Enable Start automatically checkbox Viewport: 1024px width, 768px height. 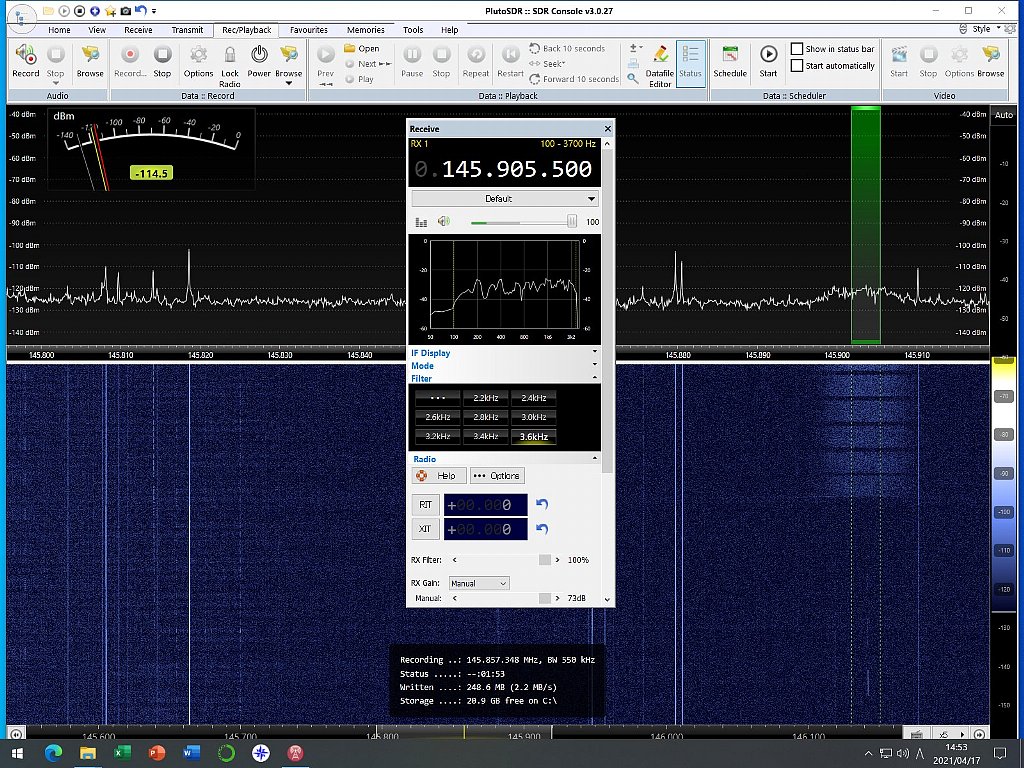pyautogui.click(x=797, y=65)
